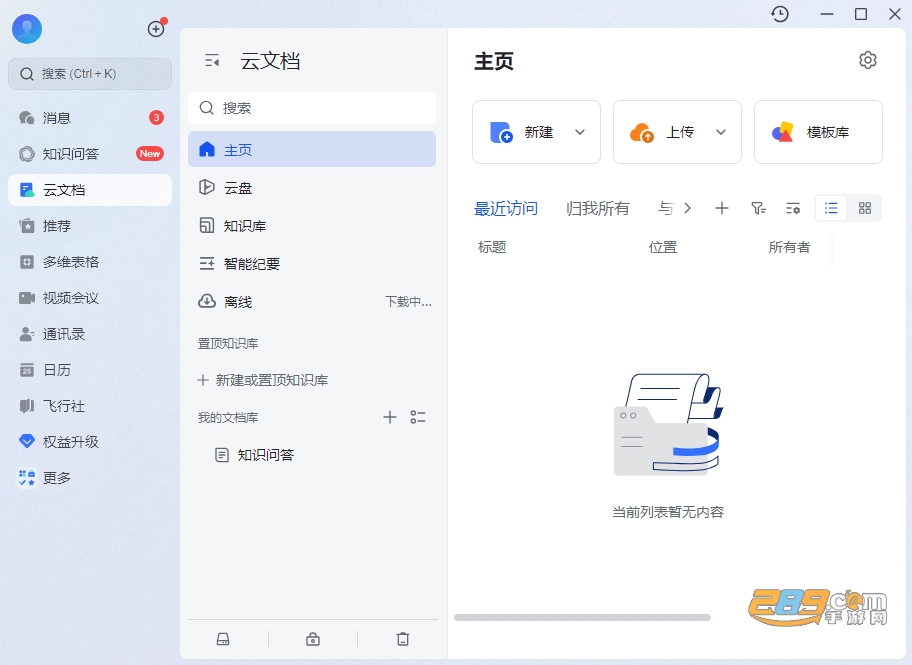Viewport: 912px width, 665px height.
Task: Open 云盘 in the sidebar menu
Action: click(312, 187)
